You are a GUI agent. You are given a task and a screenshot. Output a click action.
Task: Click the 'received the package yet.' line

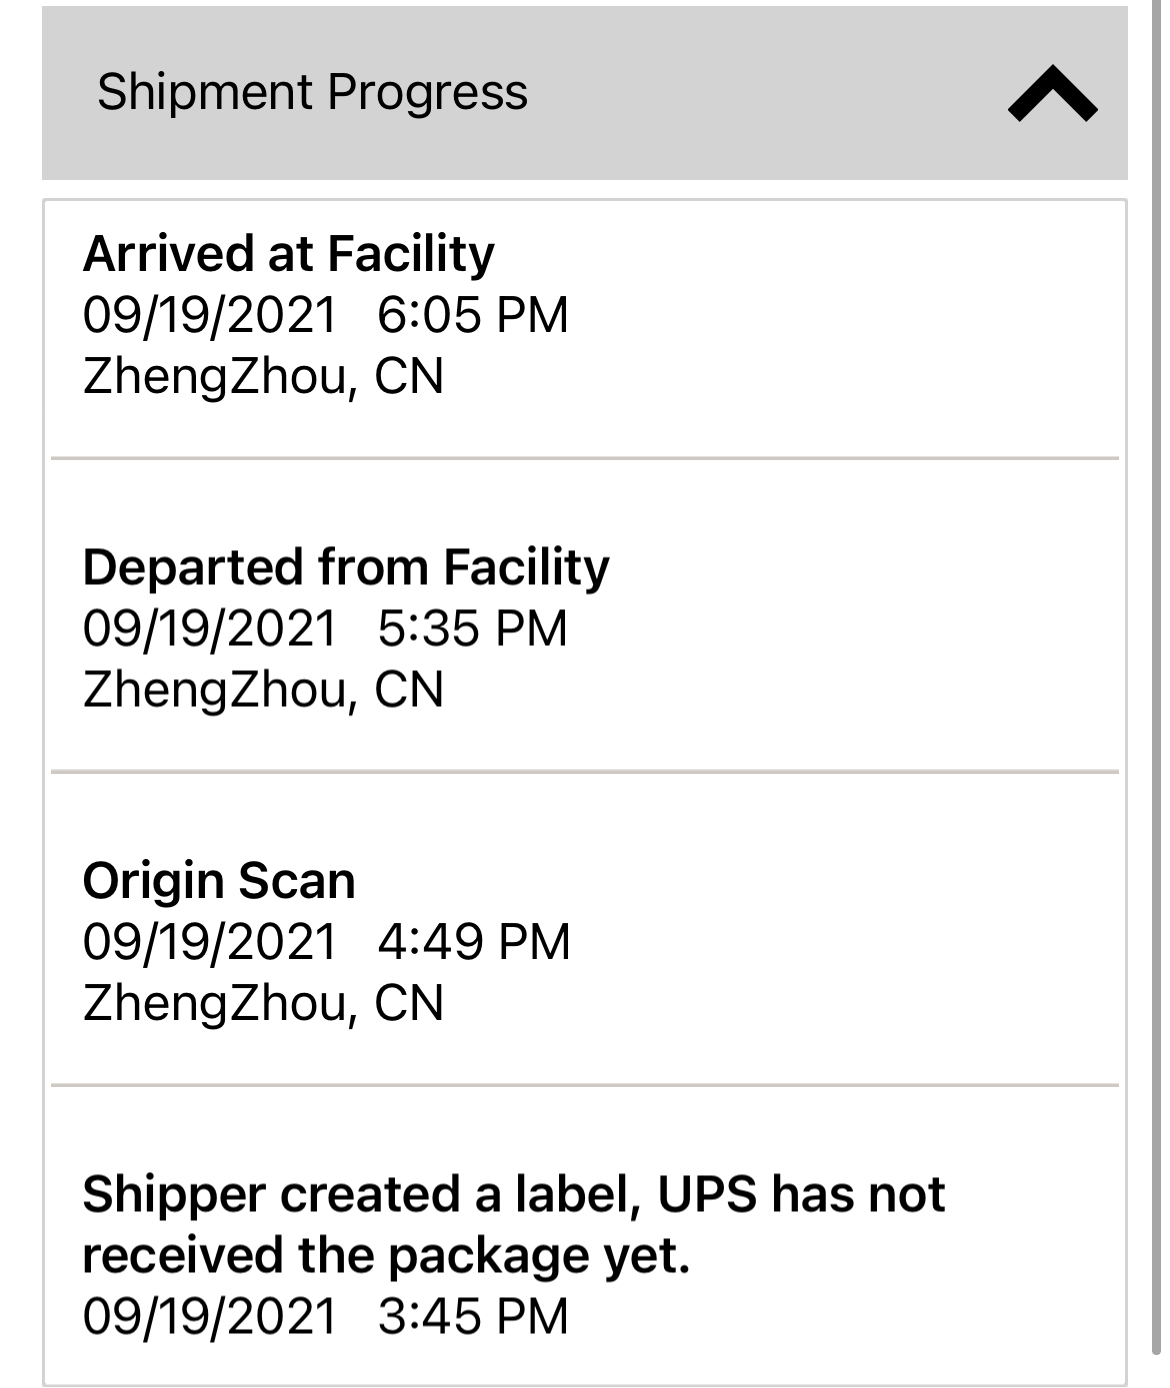386,1255
